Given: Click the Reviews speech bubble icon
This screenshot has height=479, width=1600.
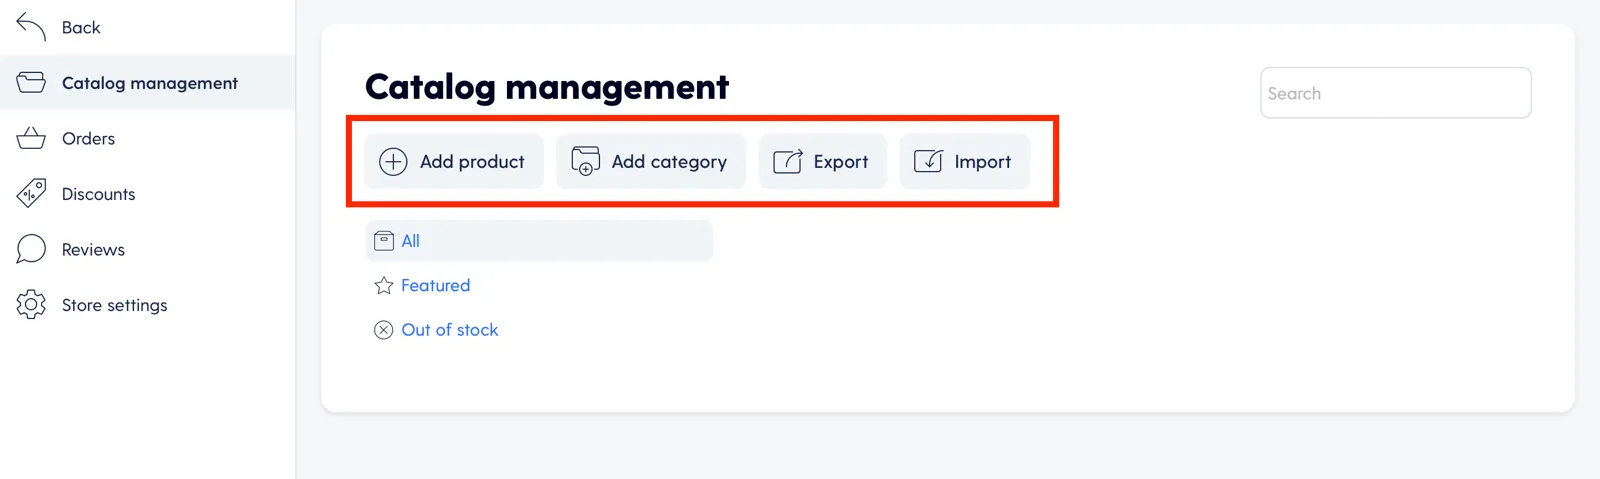Looking at the screenshot, I should point(31,249).
